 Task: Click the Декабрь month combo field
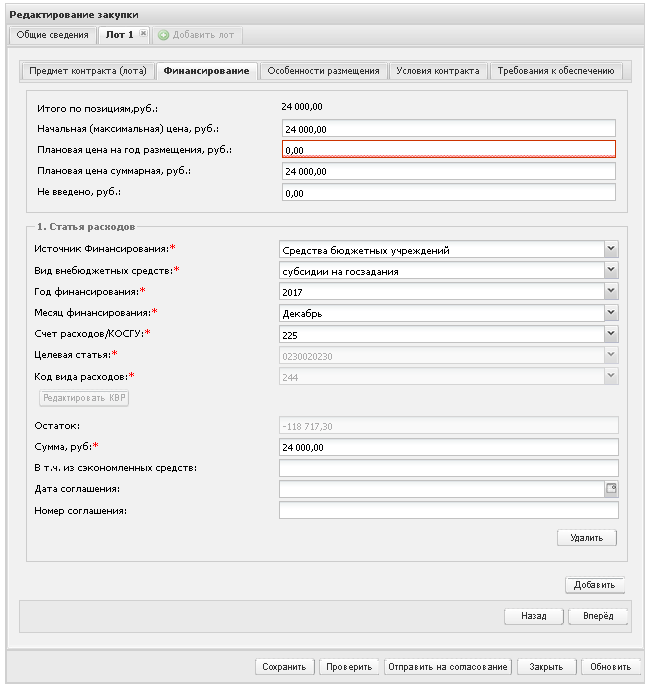point(442,313)
